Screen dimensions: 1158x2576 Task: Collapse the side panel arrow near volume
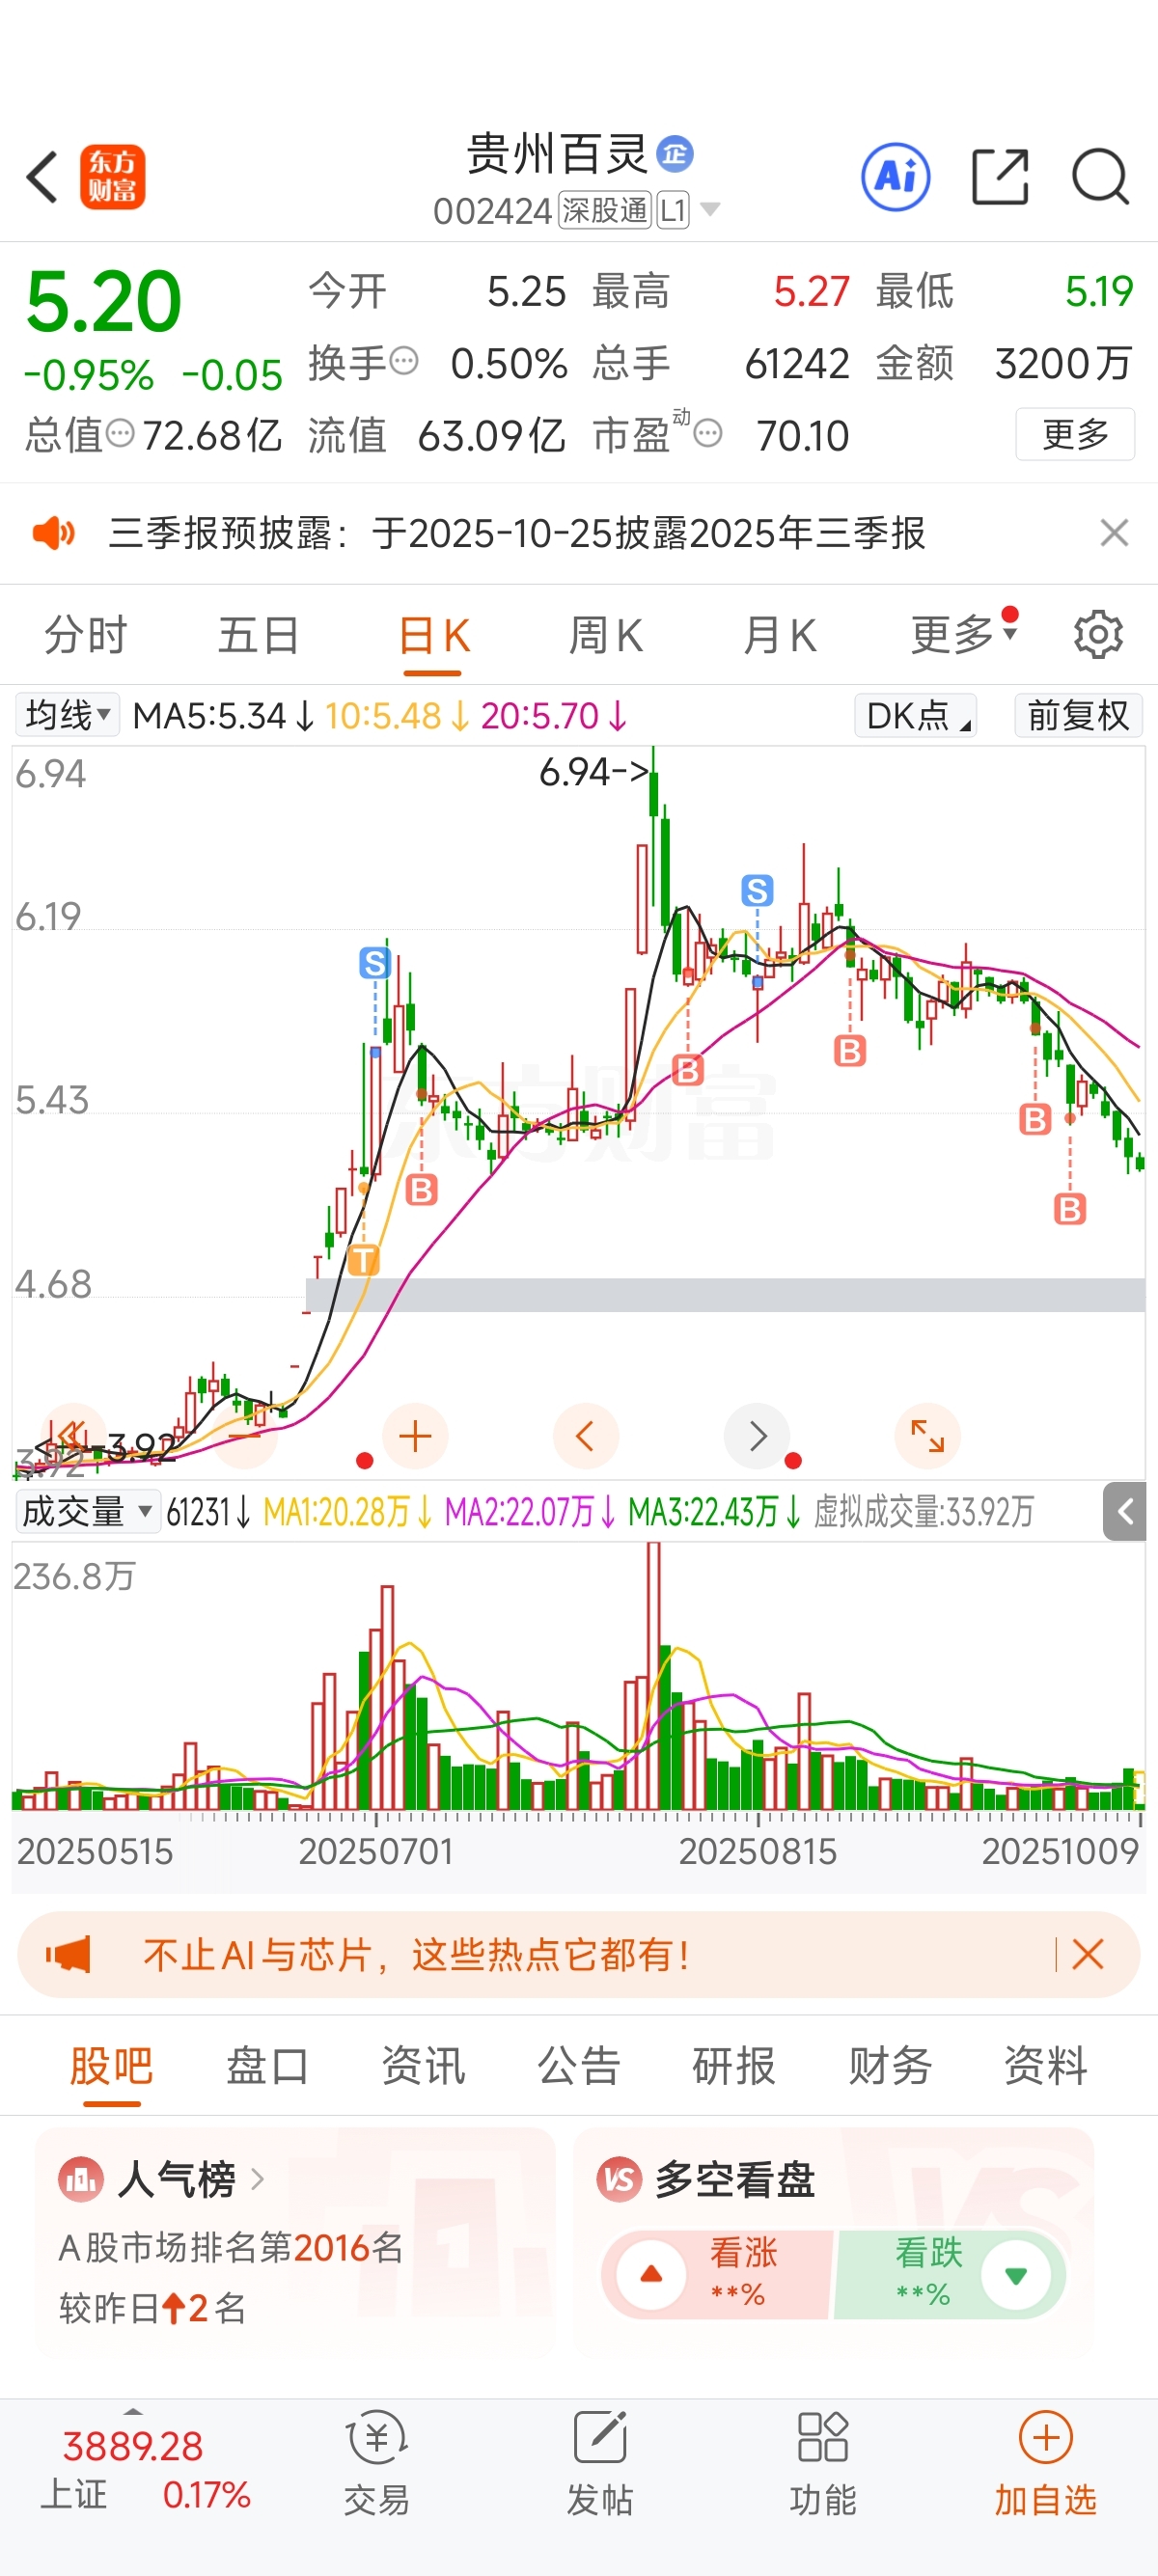click(1125, 1511)
